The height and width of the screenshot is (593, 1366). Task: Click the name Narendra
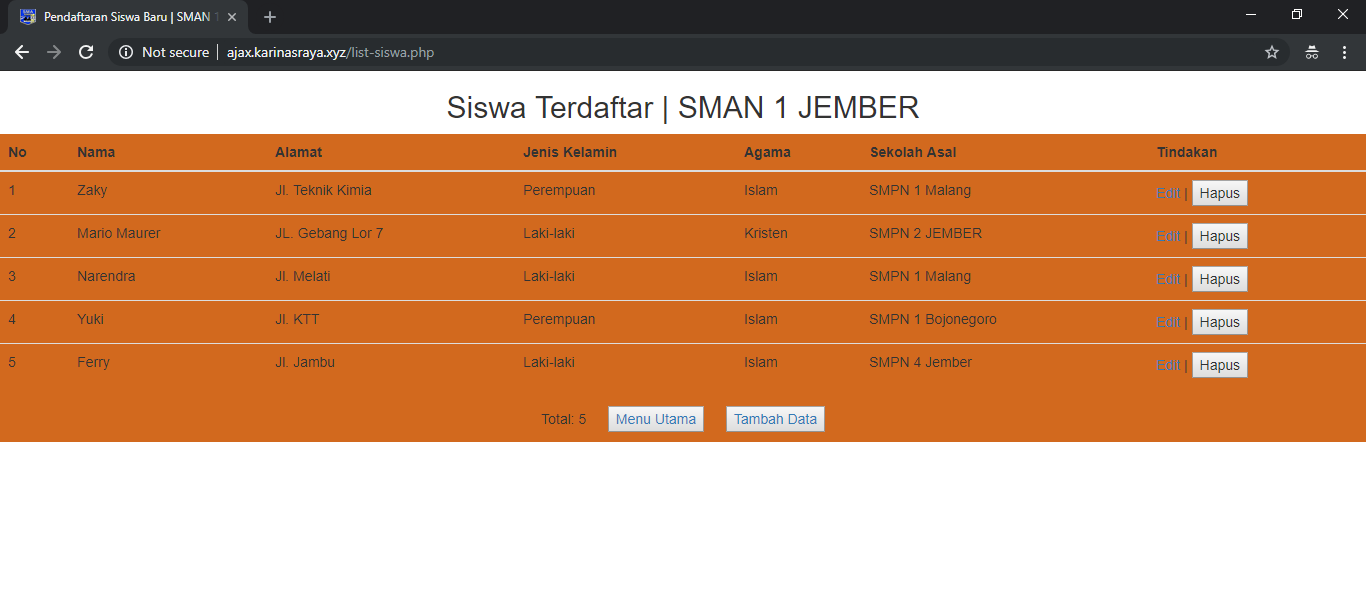106,276
